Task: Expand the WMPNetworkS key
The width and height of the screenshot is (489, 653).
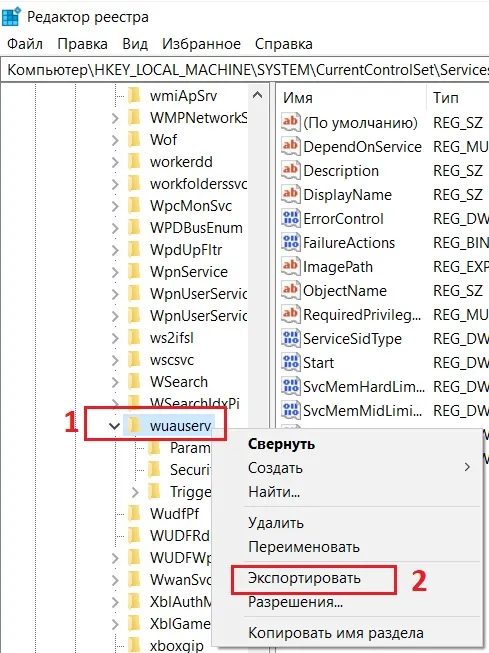Action: (x=115, y=118)
